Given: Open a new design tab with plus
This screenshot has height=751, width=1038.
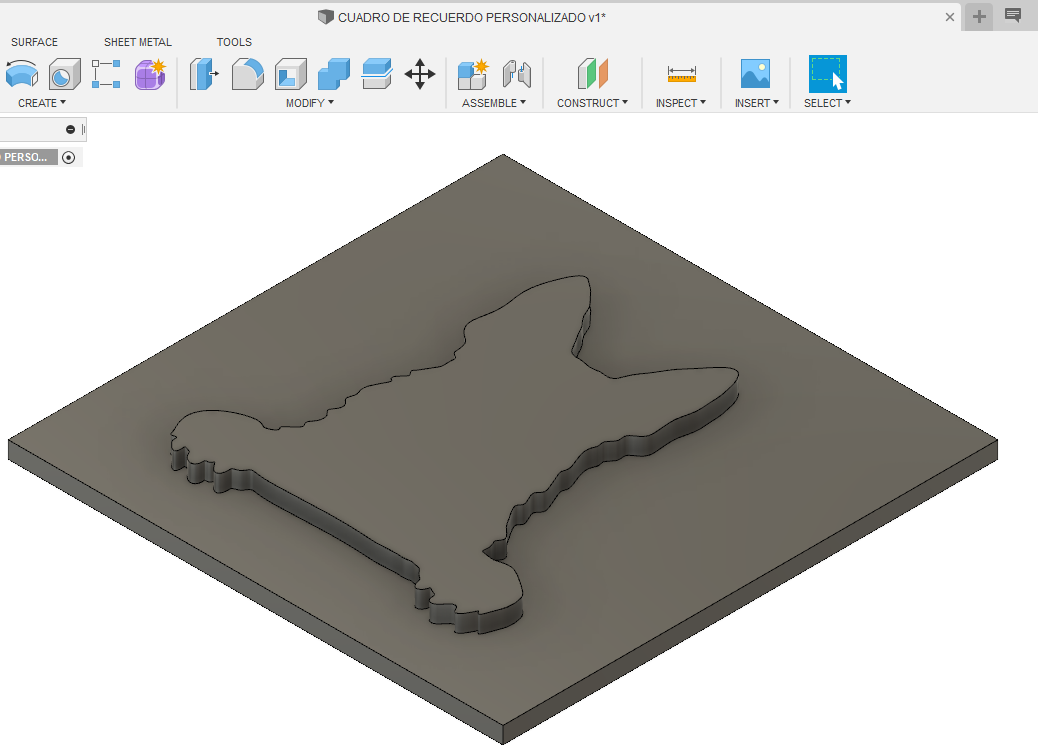Looking at the screenshot, I should (979, 17).
